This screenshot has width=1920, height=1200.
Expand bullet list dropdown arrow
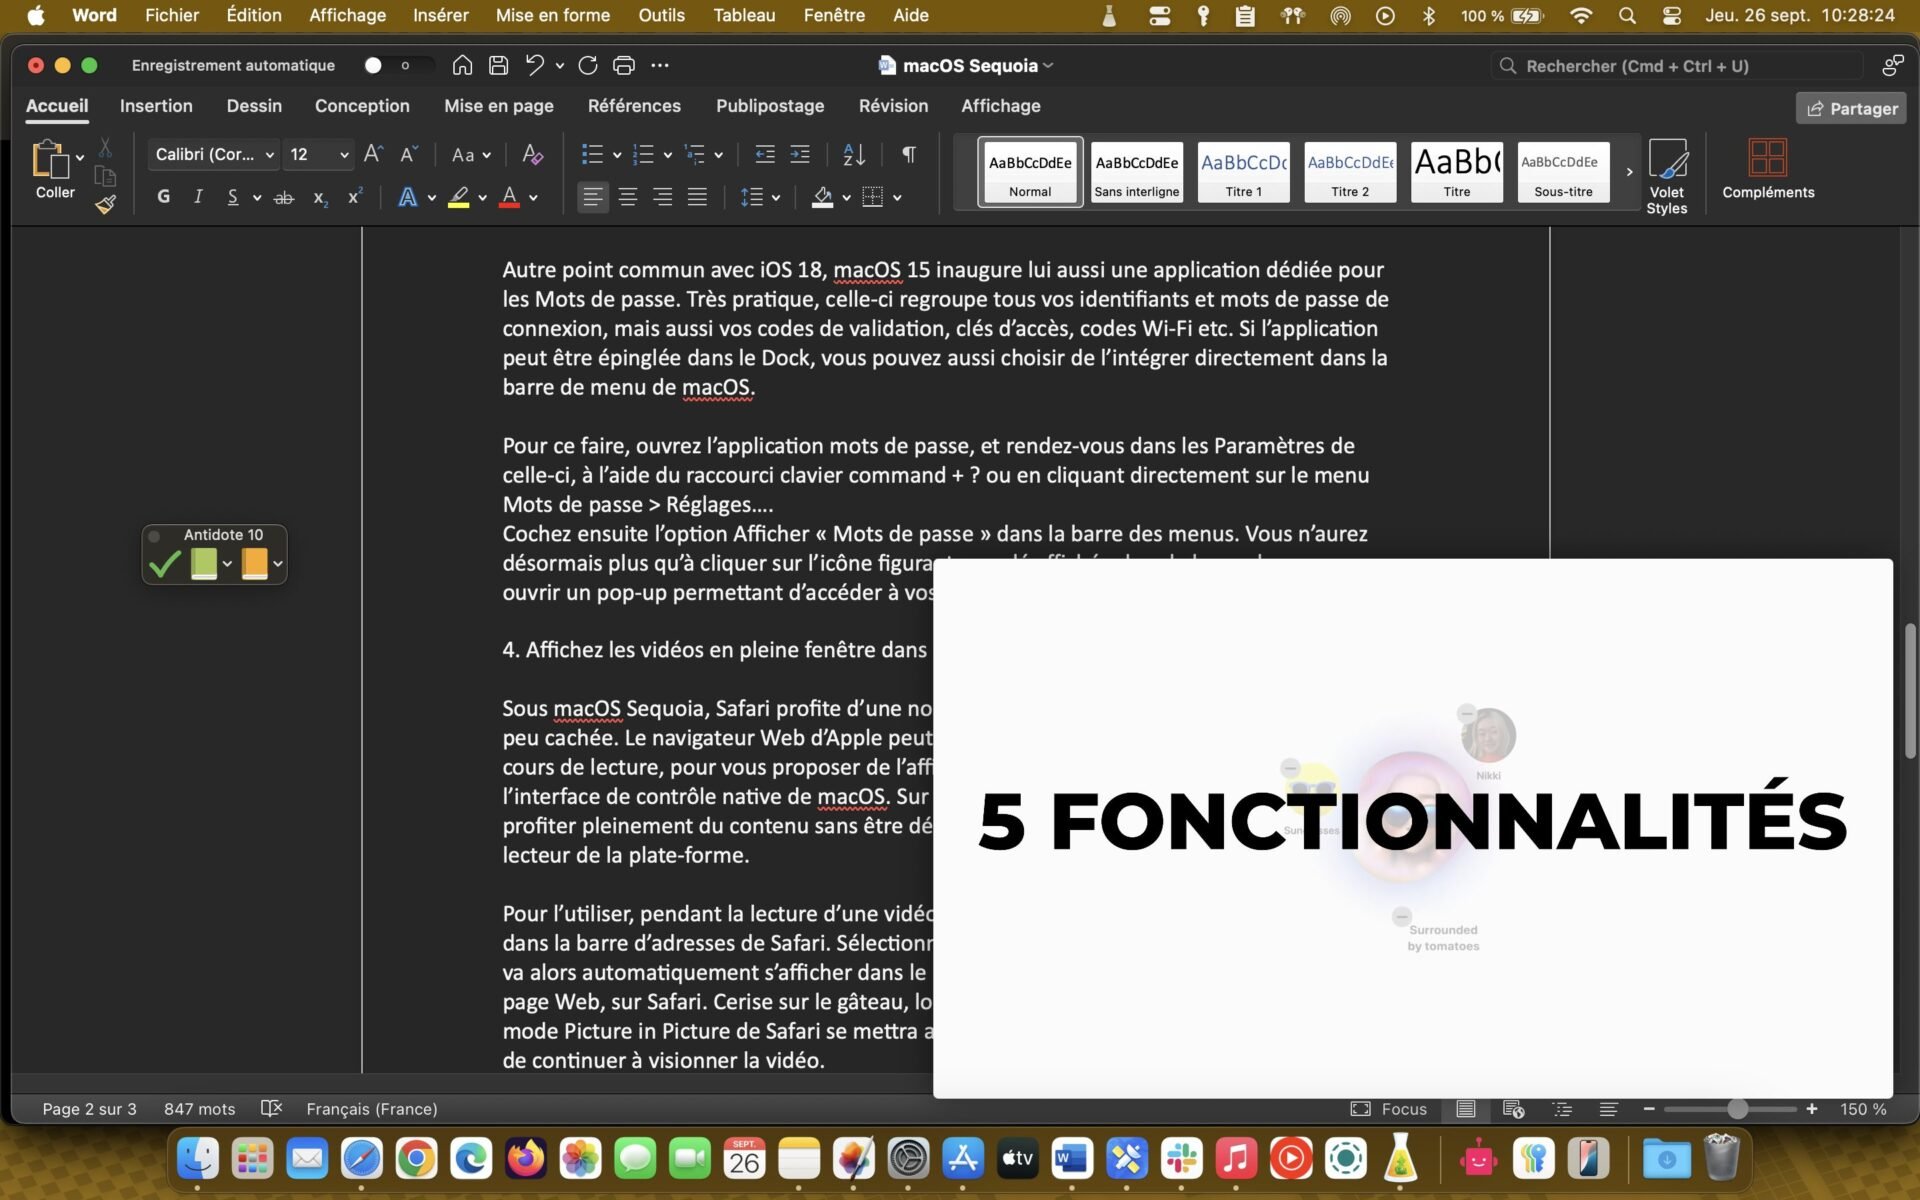pyautogui.click(x=617, y=155)
